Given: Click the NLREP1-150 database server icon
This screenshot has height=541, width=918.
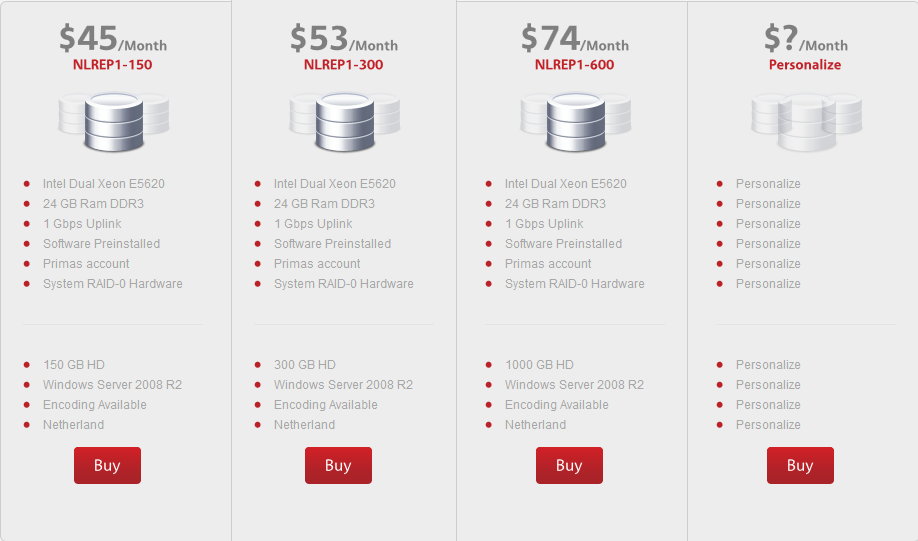Looking at the screenshot, I should click(x=113, y=119).
